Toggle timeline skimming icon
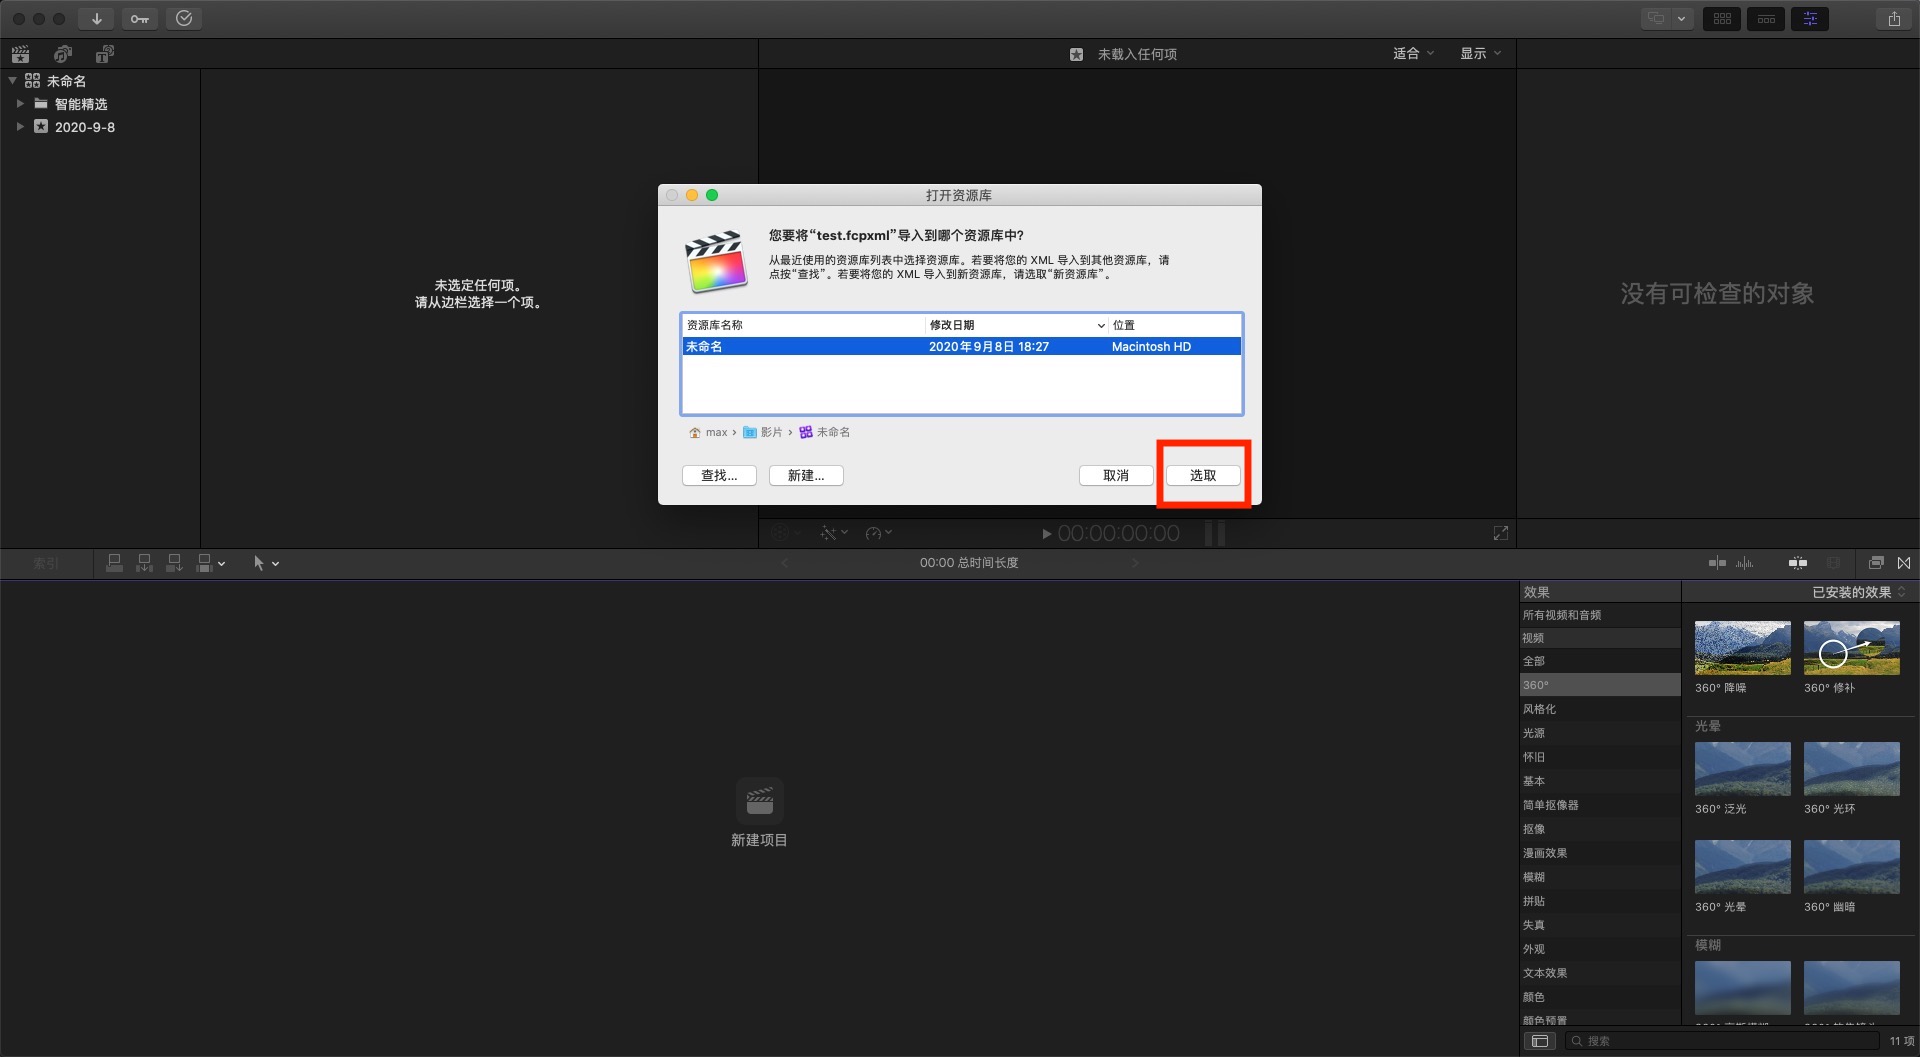 click(1717, 563)
